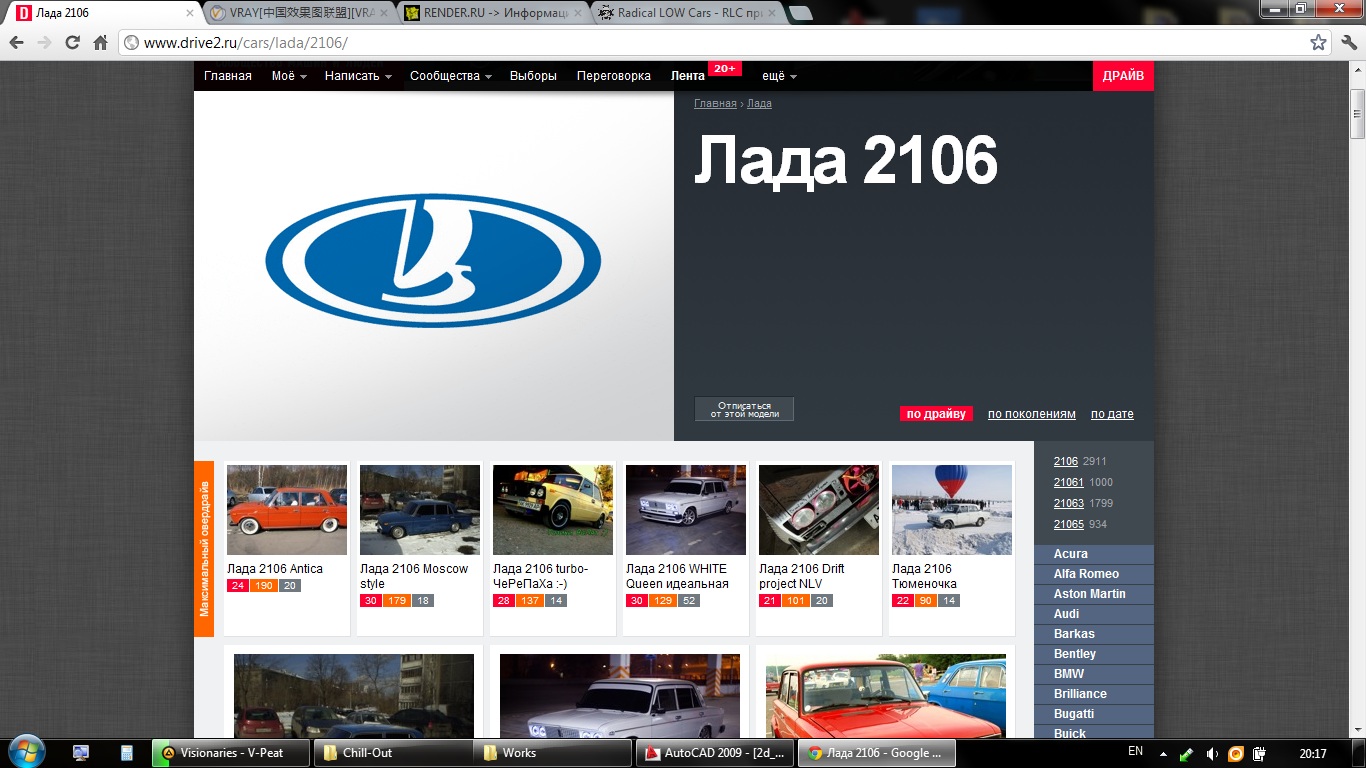Choose Acura in the brand list

(x=1094, y=554)
